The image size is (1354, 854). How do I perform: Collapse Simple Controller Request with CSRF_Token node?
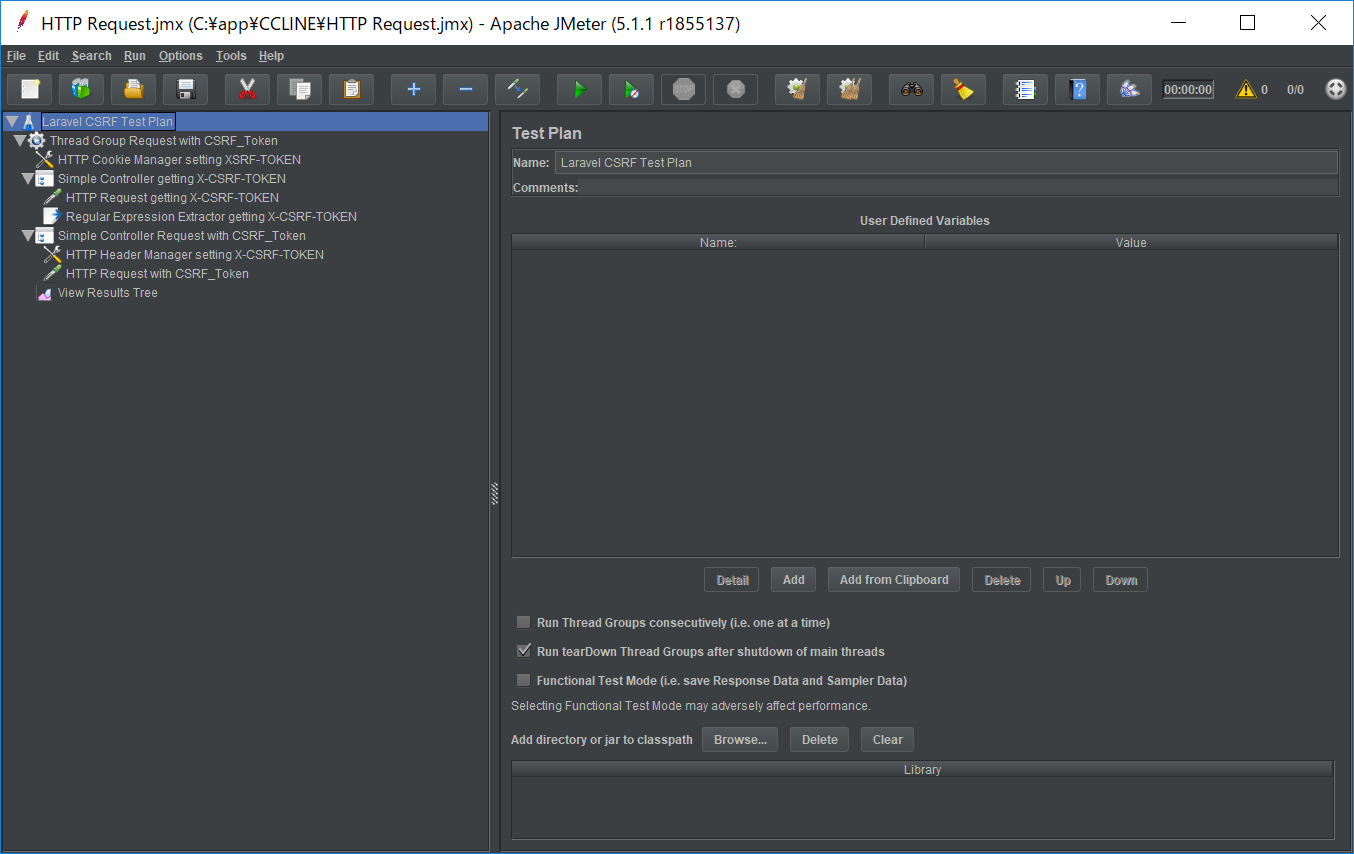[28, 236]
